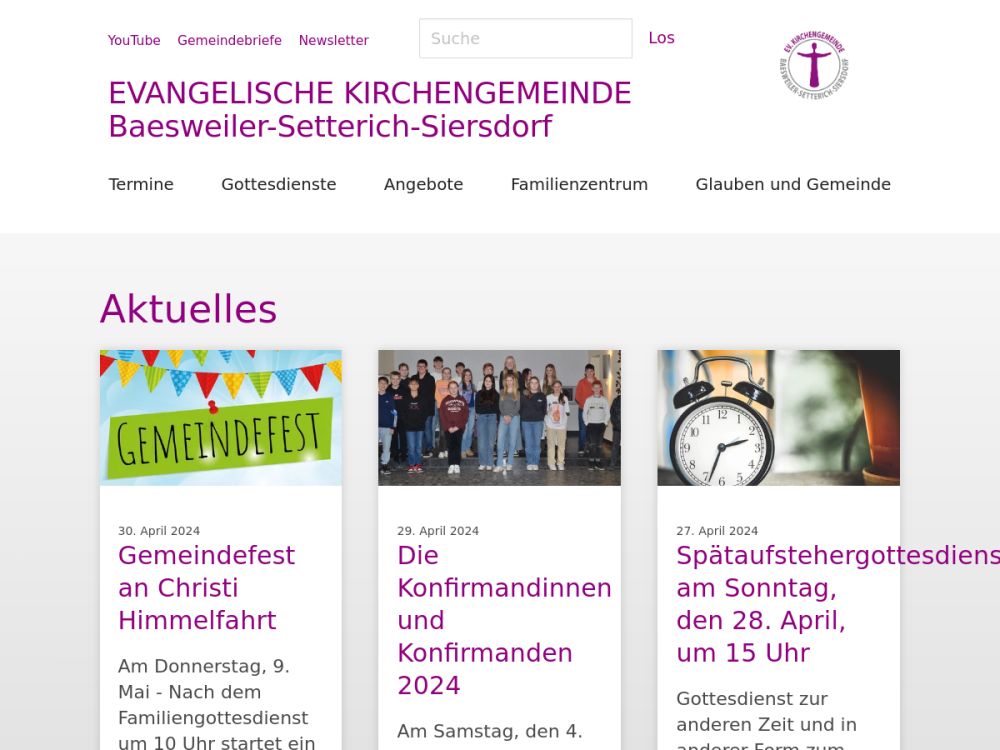Focus the Suche search field
Screen dimensions: 1000x750
tap(526, 38)
